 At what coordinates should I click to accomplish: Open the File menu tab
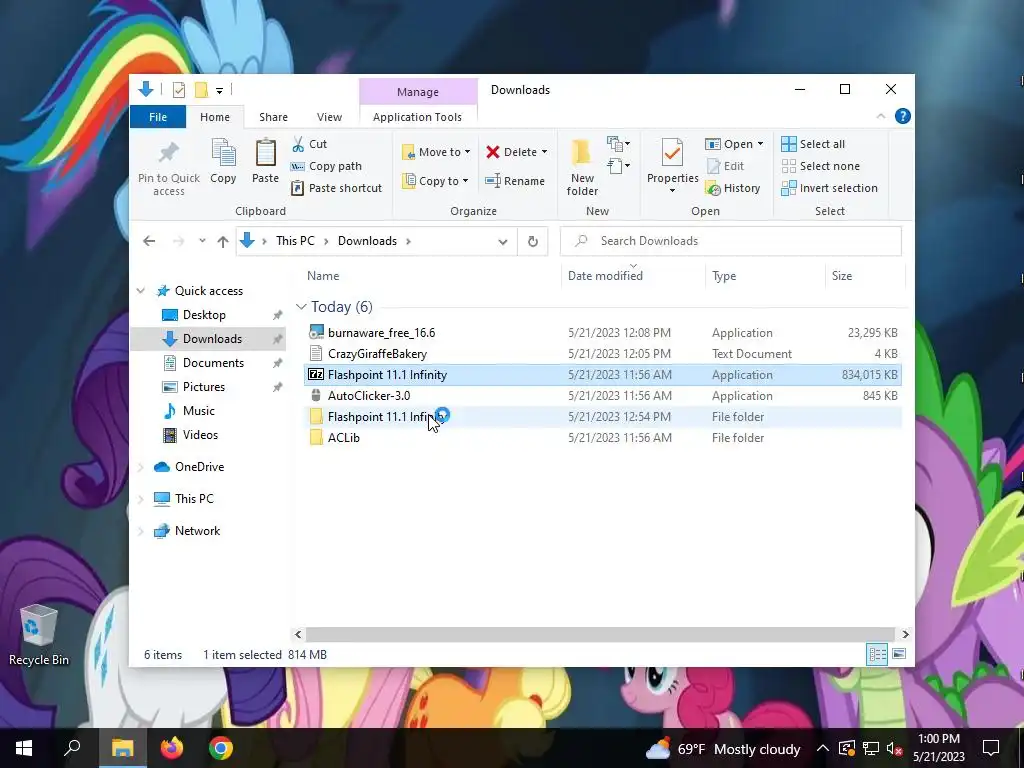pyautogui.click(x=158, y=117)
